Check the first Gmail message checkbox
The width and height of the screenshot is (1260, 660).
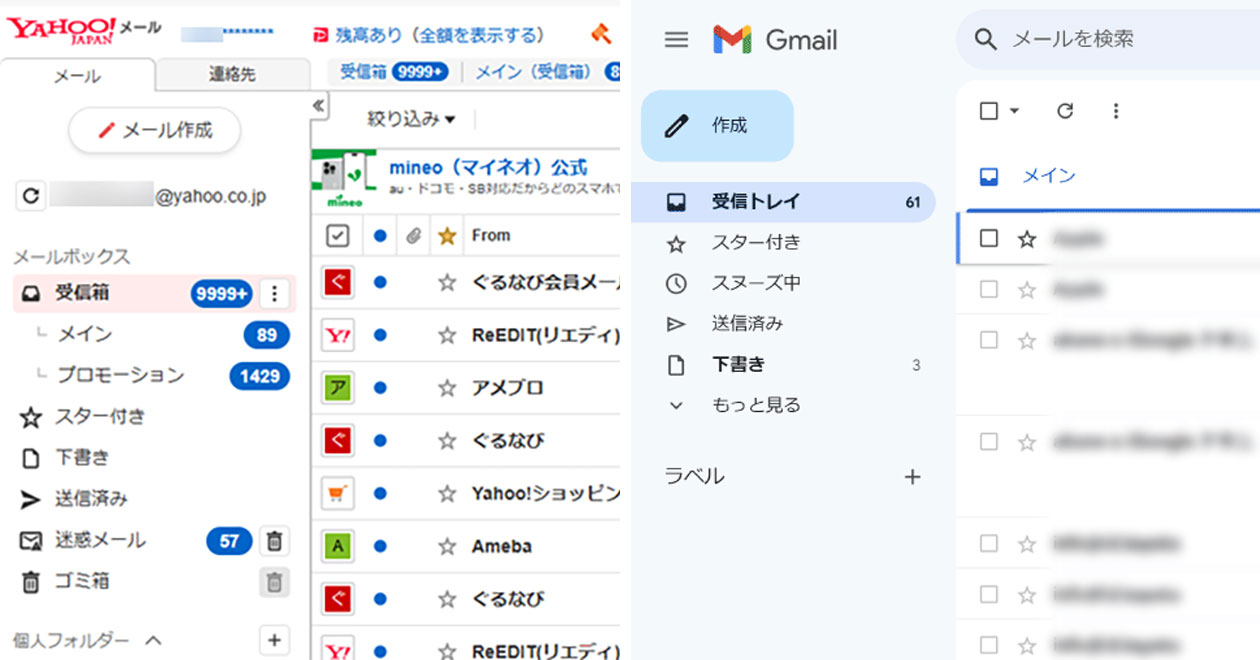pos(989,238)
